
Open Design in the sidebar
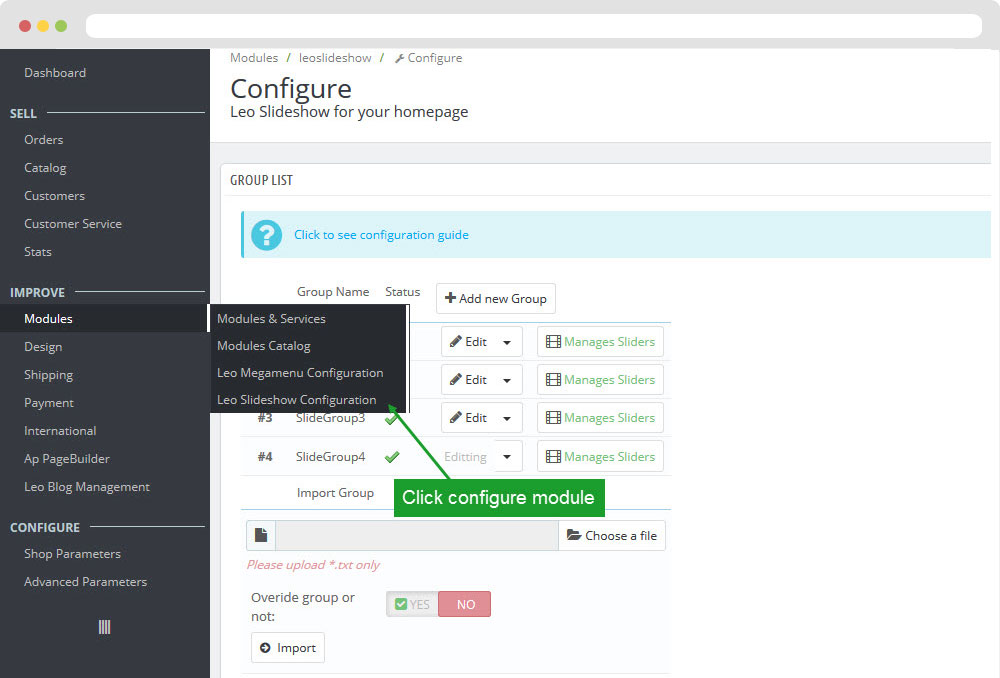click(43, 347)
